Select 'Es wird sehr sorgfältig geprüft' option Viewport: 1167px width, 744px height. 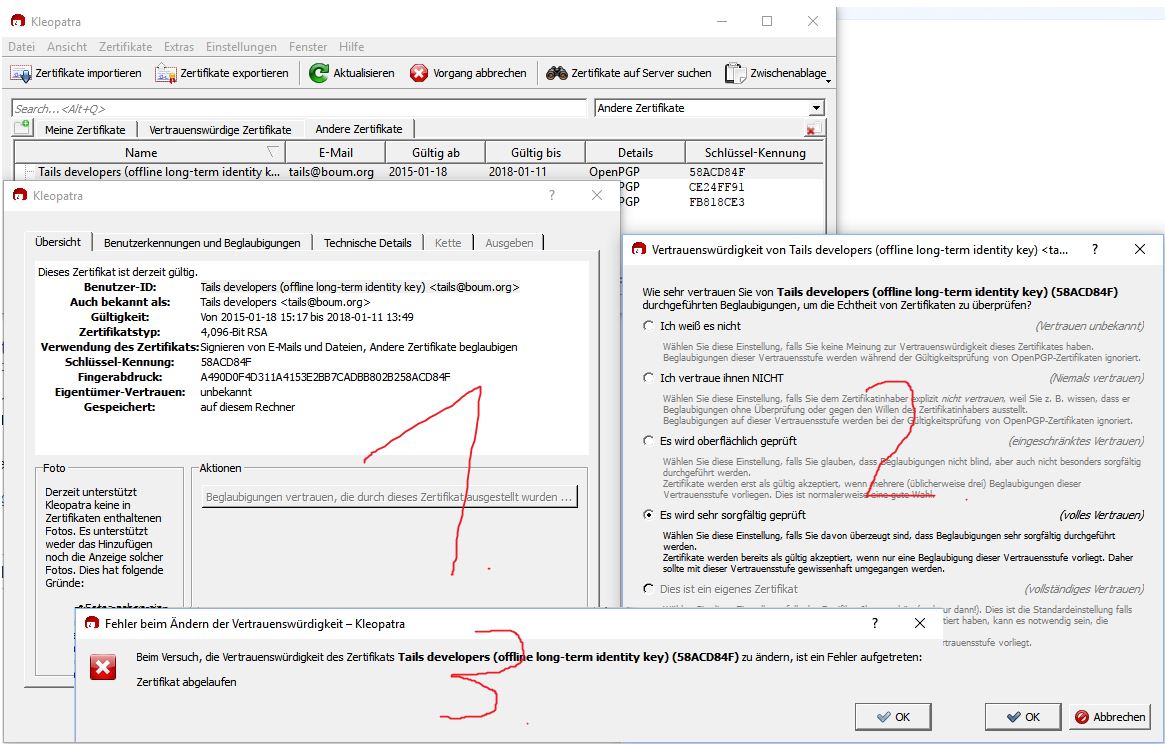tap(648, 515)
